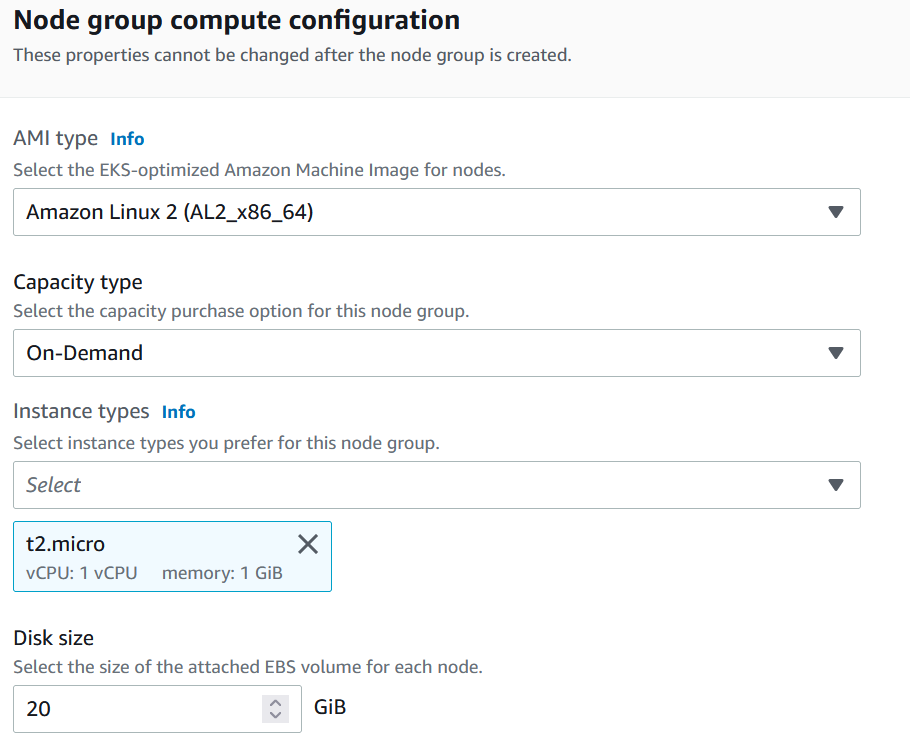Expand the Capacity type dropdown arrow

[835, 353]
